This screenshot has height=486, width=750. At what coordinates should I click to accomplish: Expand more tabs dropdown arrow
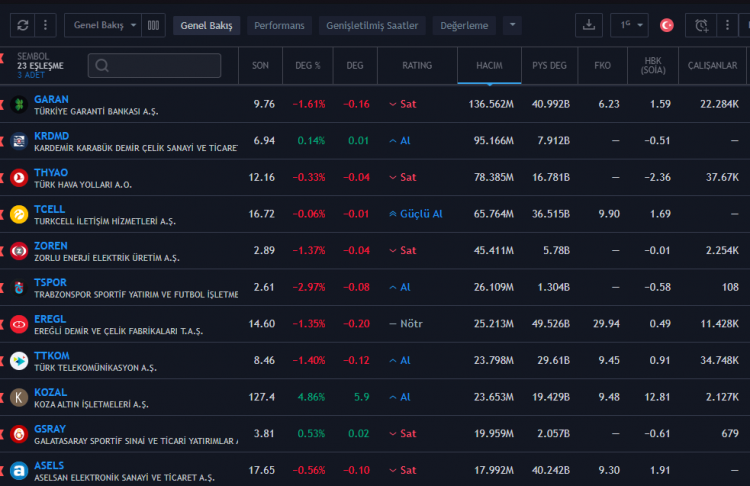click(x=512, y=25)
